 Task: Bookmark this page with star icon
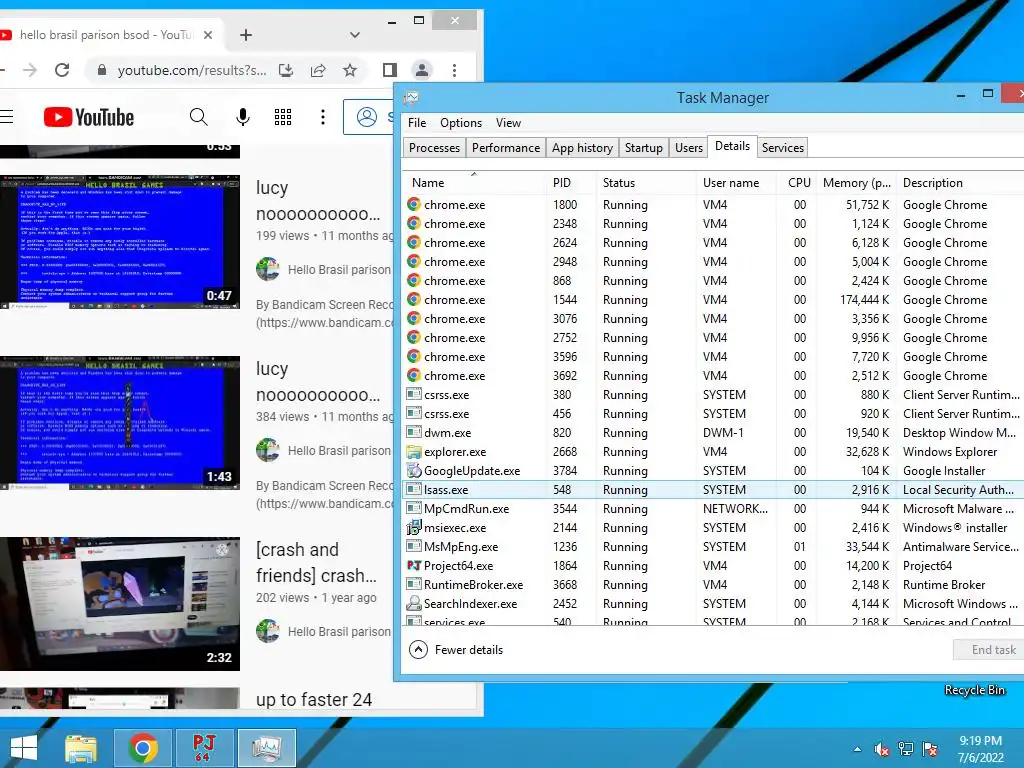[x=350, y=70]
